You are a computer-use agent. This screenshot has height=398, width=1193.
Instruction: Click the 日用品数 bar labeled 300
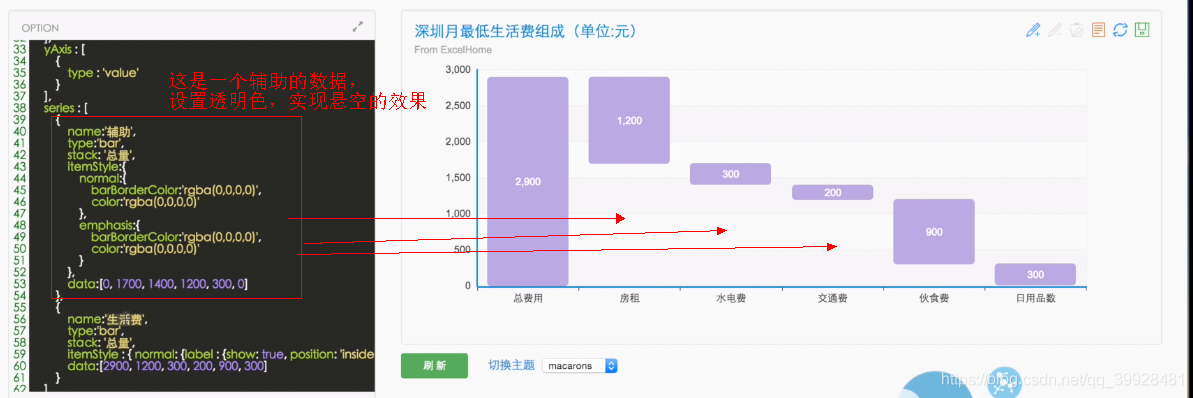click(x=1035, y=275)
